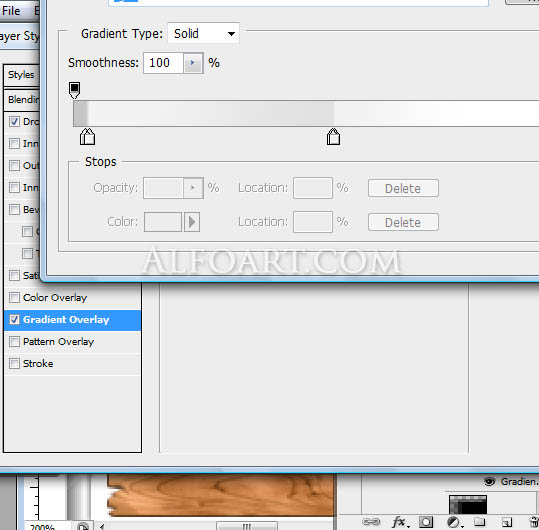Screen dimensions: 539x530
Task: Click the link layers icon
Action: [371, 522]
